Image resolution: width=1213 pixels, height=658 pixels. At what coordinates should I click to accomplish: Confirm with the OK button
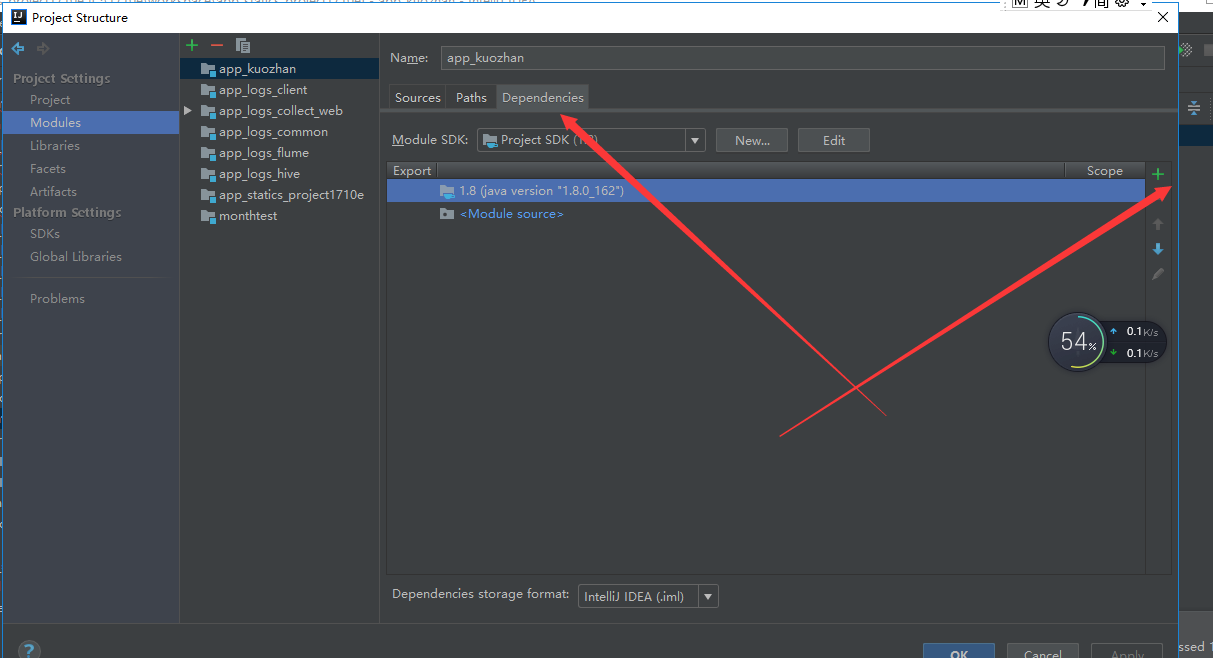(x=959, y=651)
